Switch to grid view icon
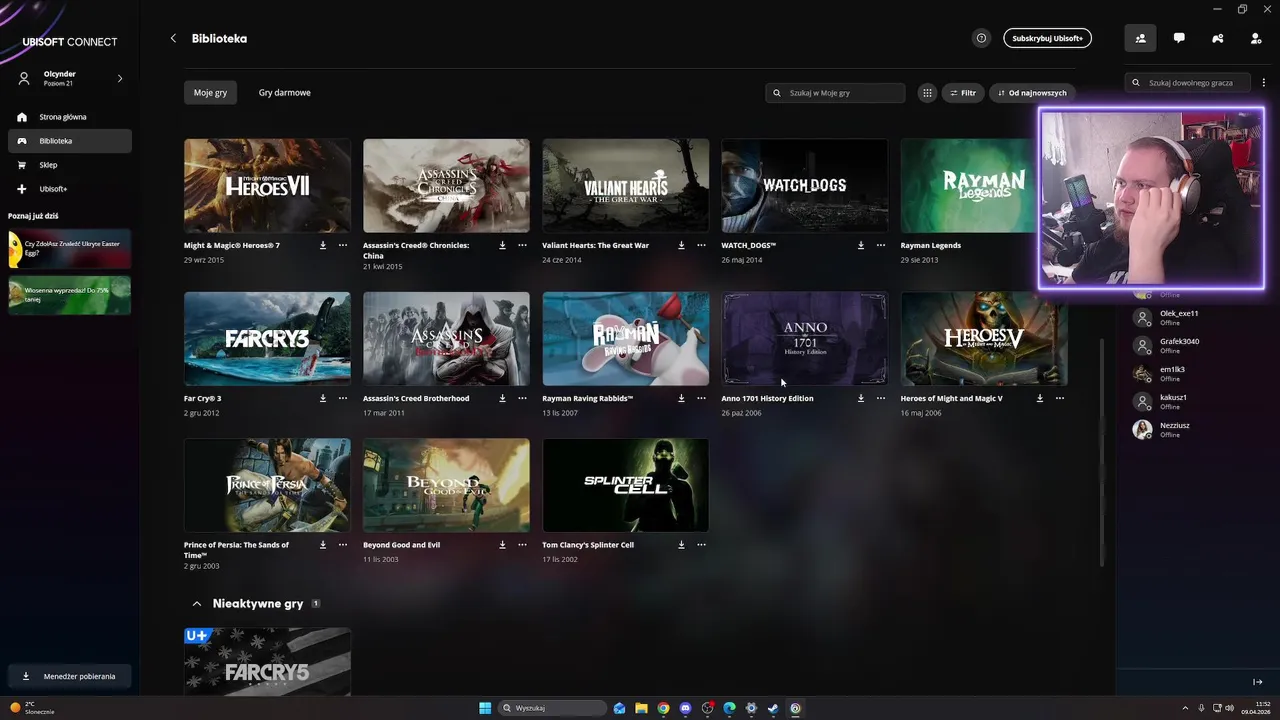Viewport: 1280px width, 720px height. pos(927,93)
